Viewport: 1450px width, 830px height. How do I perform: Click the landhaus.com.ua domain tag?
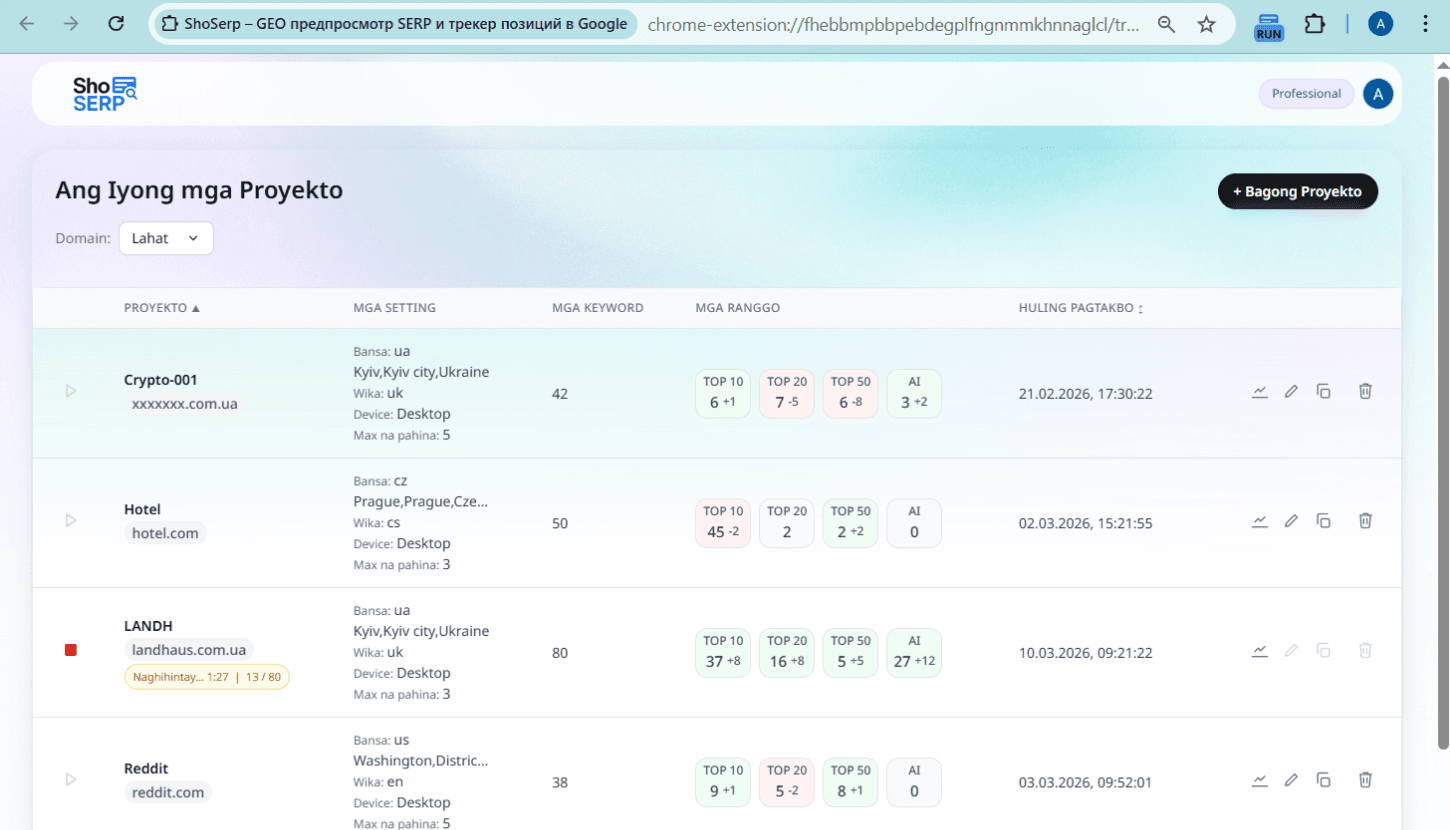click(x=189, y=650)
